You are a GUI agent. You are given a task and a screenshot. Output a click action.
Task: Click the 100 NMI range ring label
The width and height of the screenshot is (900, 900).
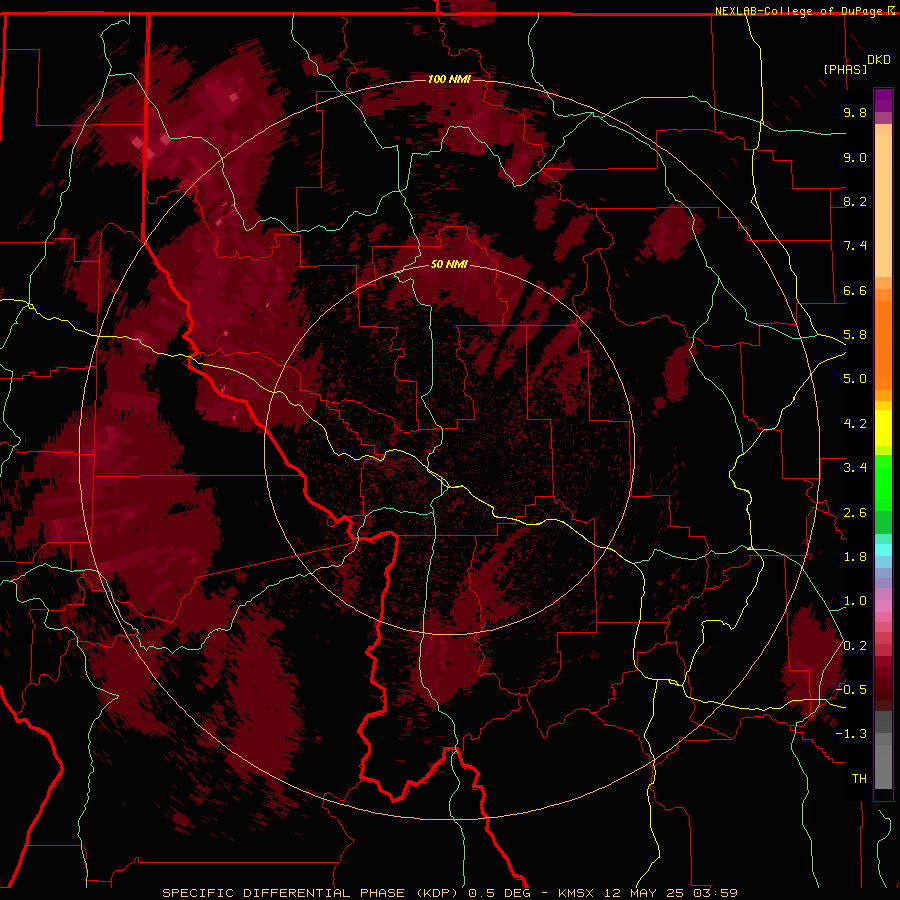coord(449,79)
